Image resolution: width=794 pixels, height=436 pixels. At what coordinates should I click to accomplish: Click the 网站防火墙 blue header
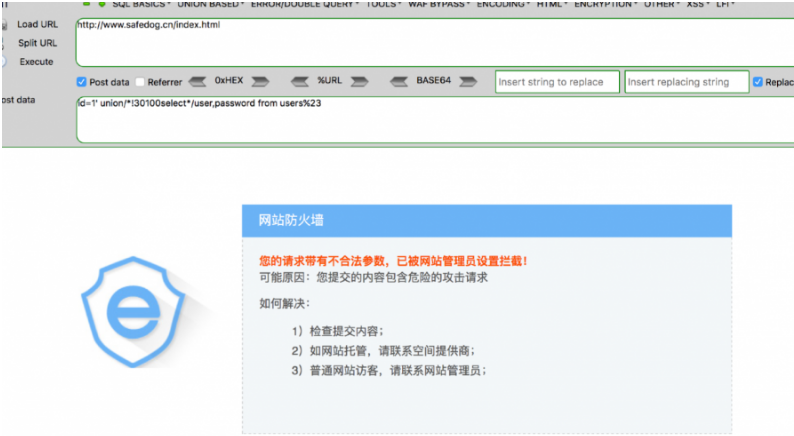(x=487, y=220)
